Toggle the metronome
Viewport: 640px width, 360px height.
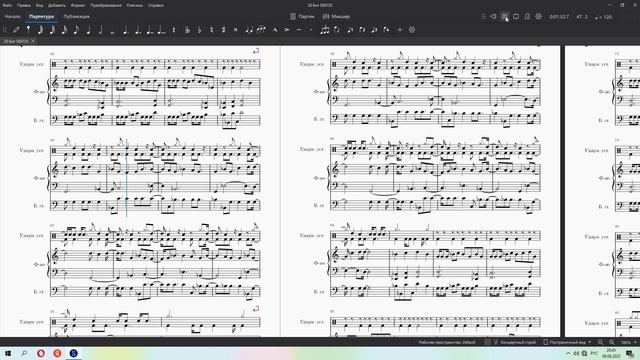click(527, 16)
